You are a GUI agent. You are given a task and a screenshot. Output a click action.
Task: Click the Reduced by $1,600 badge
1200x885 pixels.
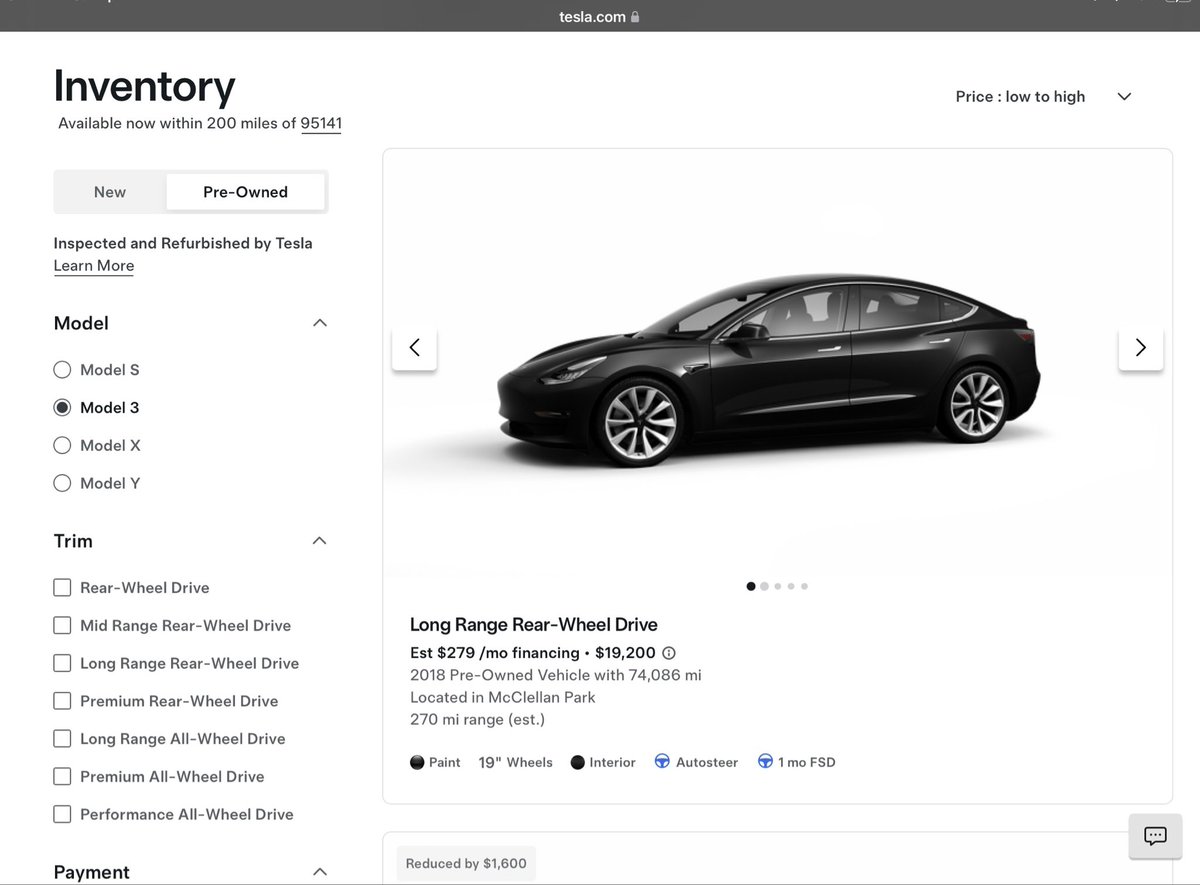tap(466, 864)
